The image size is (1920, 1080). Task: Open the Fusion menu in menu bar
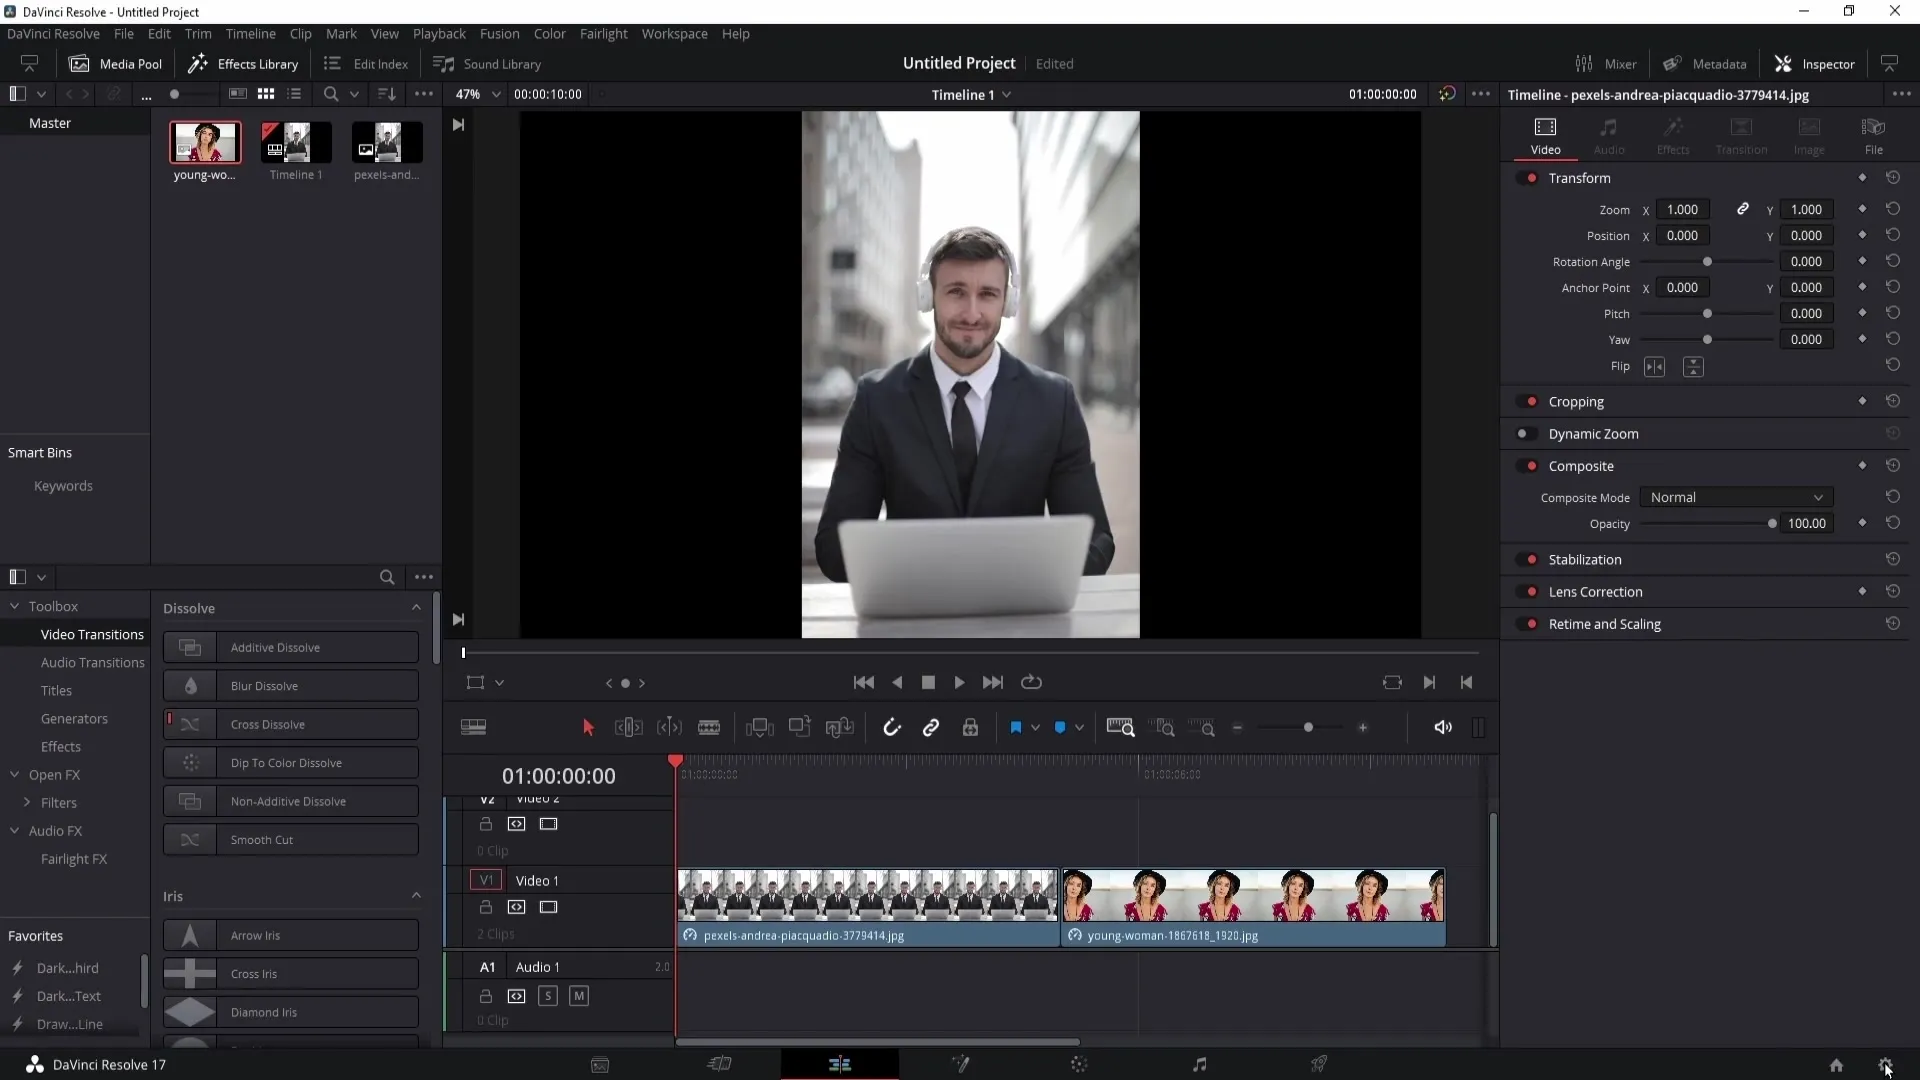click(x=498, y=33)
